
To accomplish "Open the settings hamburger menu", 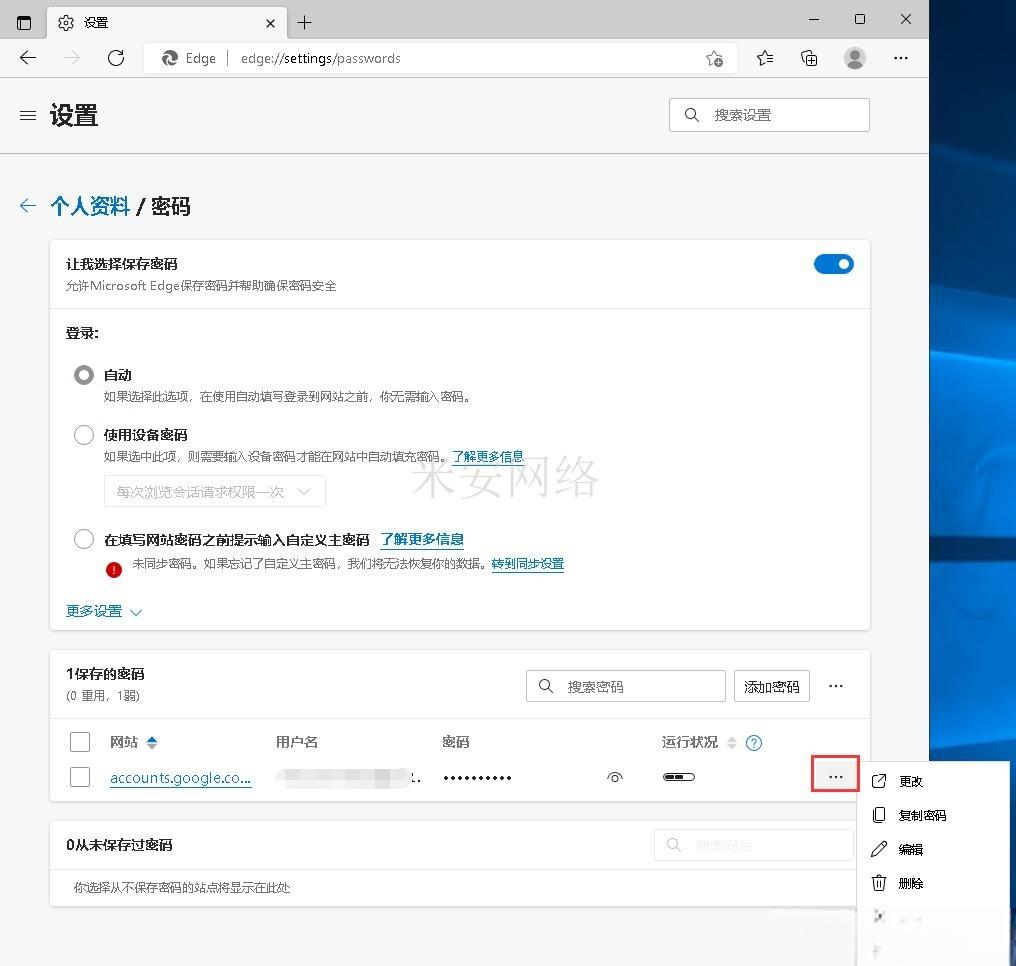I will (x=28, y=116).
